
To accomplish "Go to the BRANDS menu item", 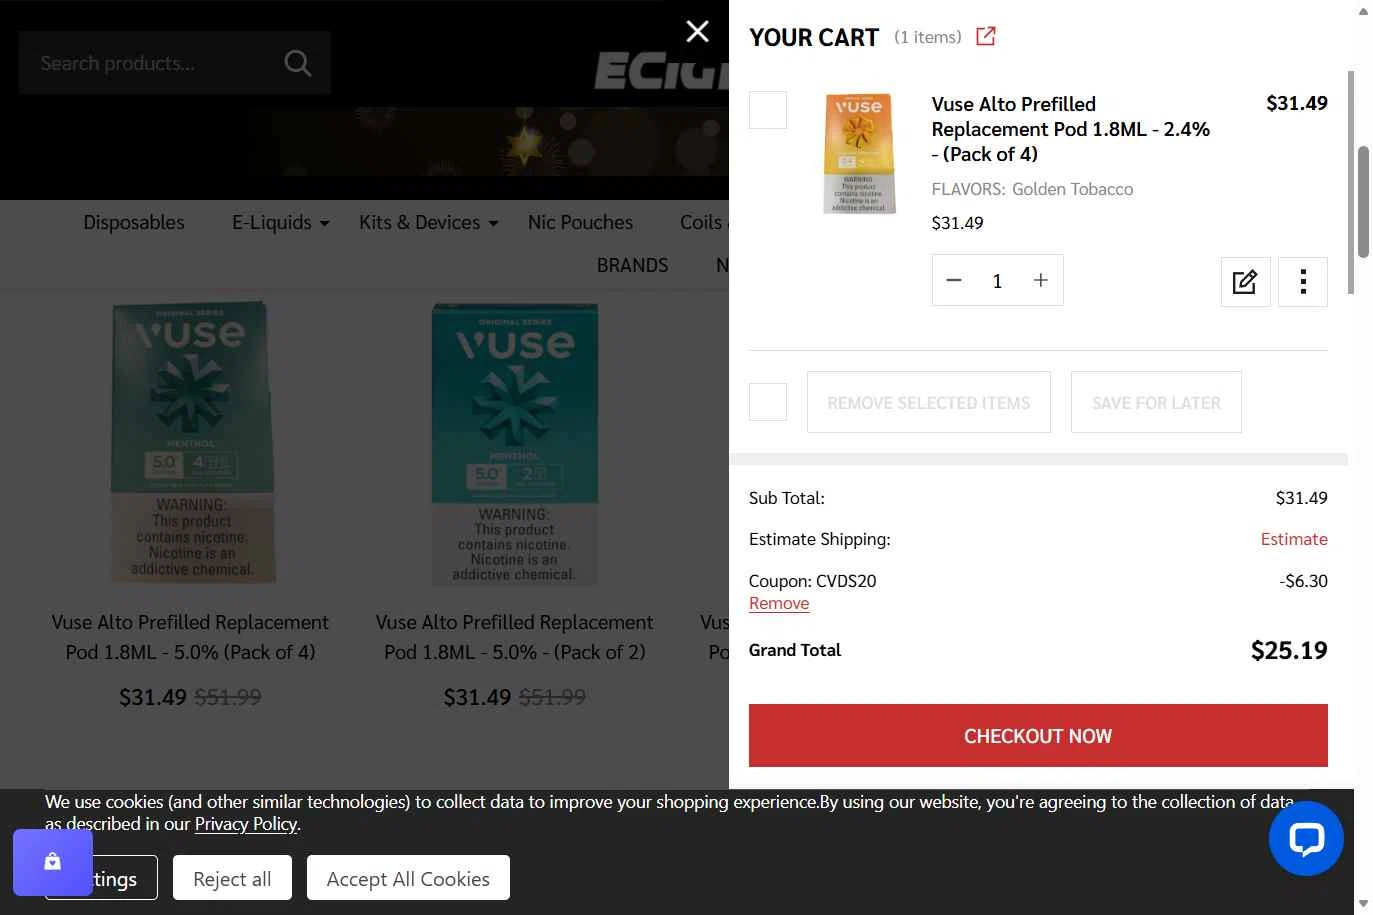I will click(x=632, y=265).
